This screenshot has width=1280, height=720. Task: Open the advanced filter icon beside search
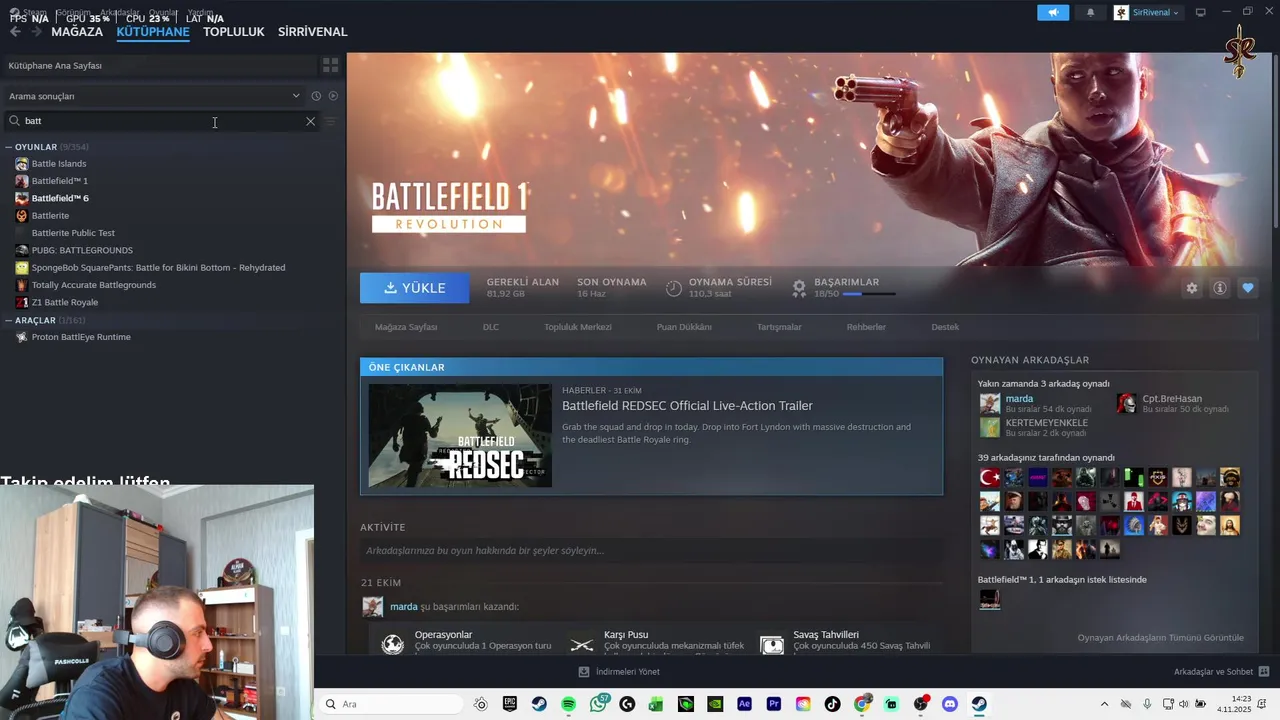pos(331,121)
